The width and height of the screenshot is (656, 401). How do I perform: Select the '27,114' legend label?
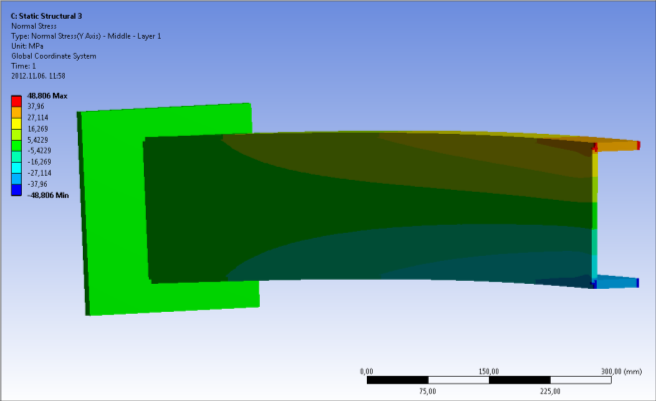(x=38, y=118)
